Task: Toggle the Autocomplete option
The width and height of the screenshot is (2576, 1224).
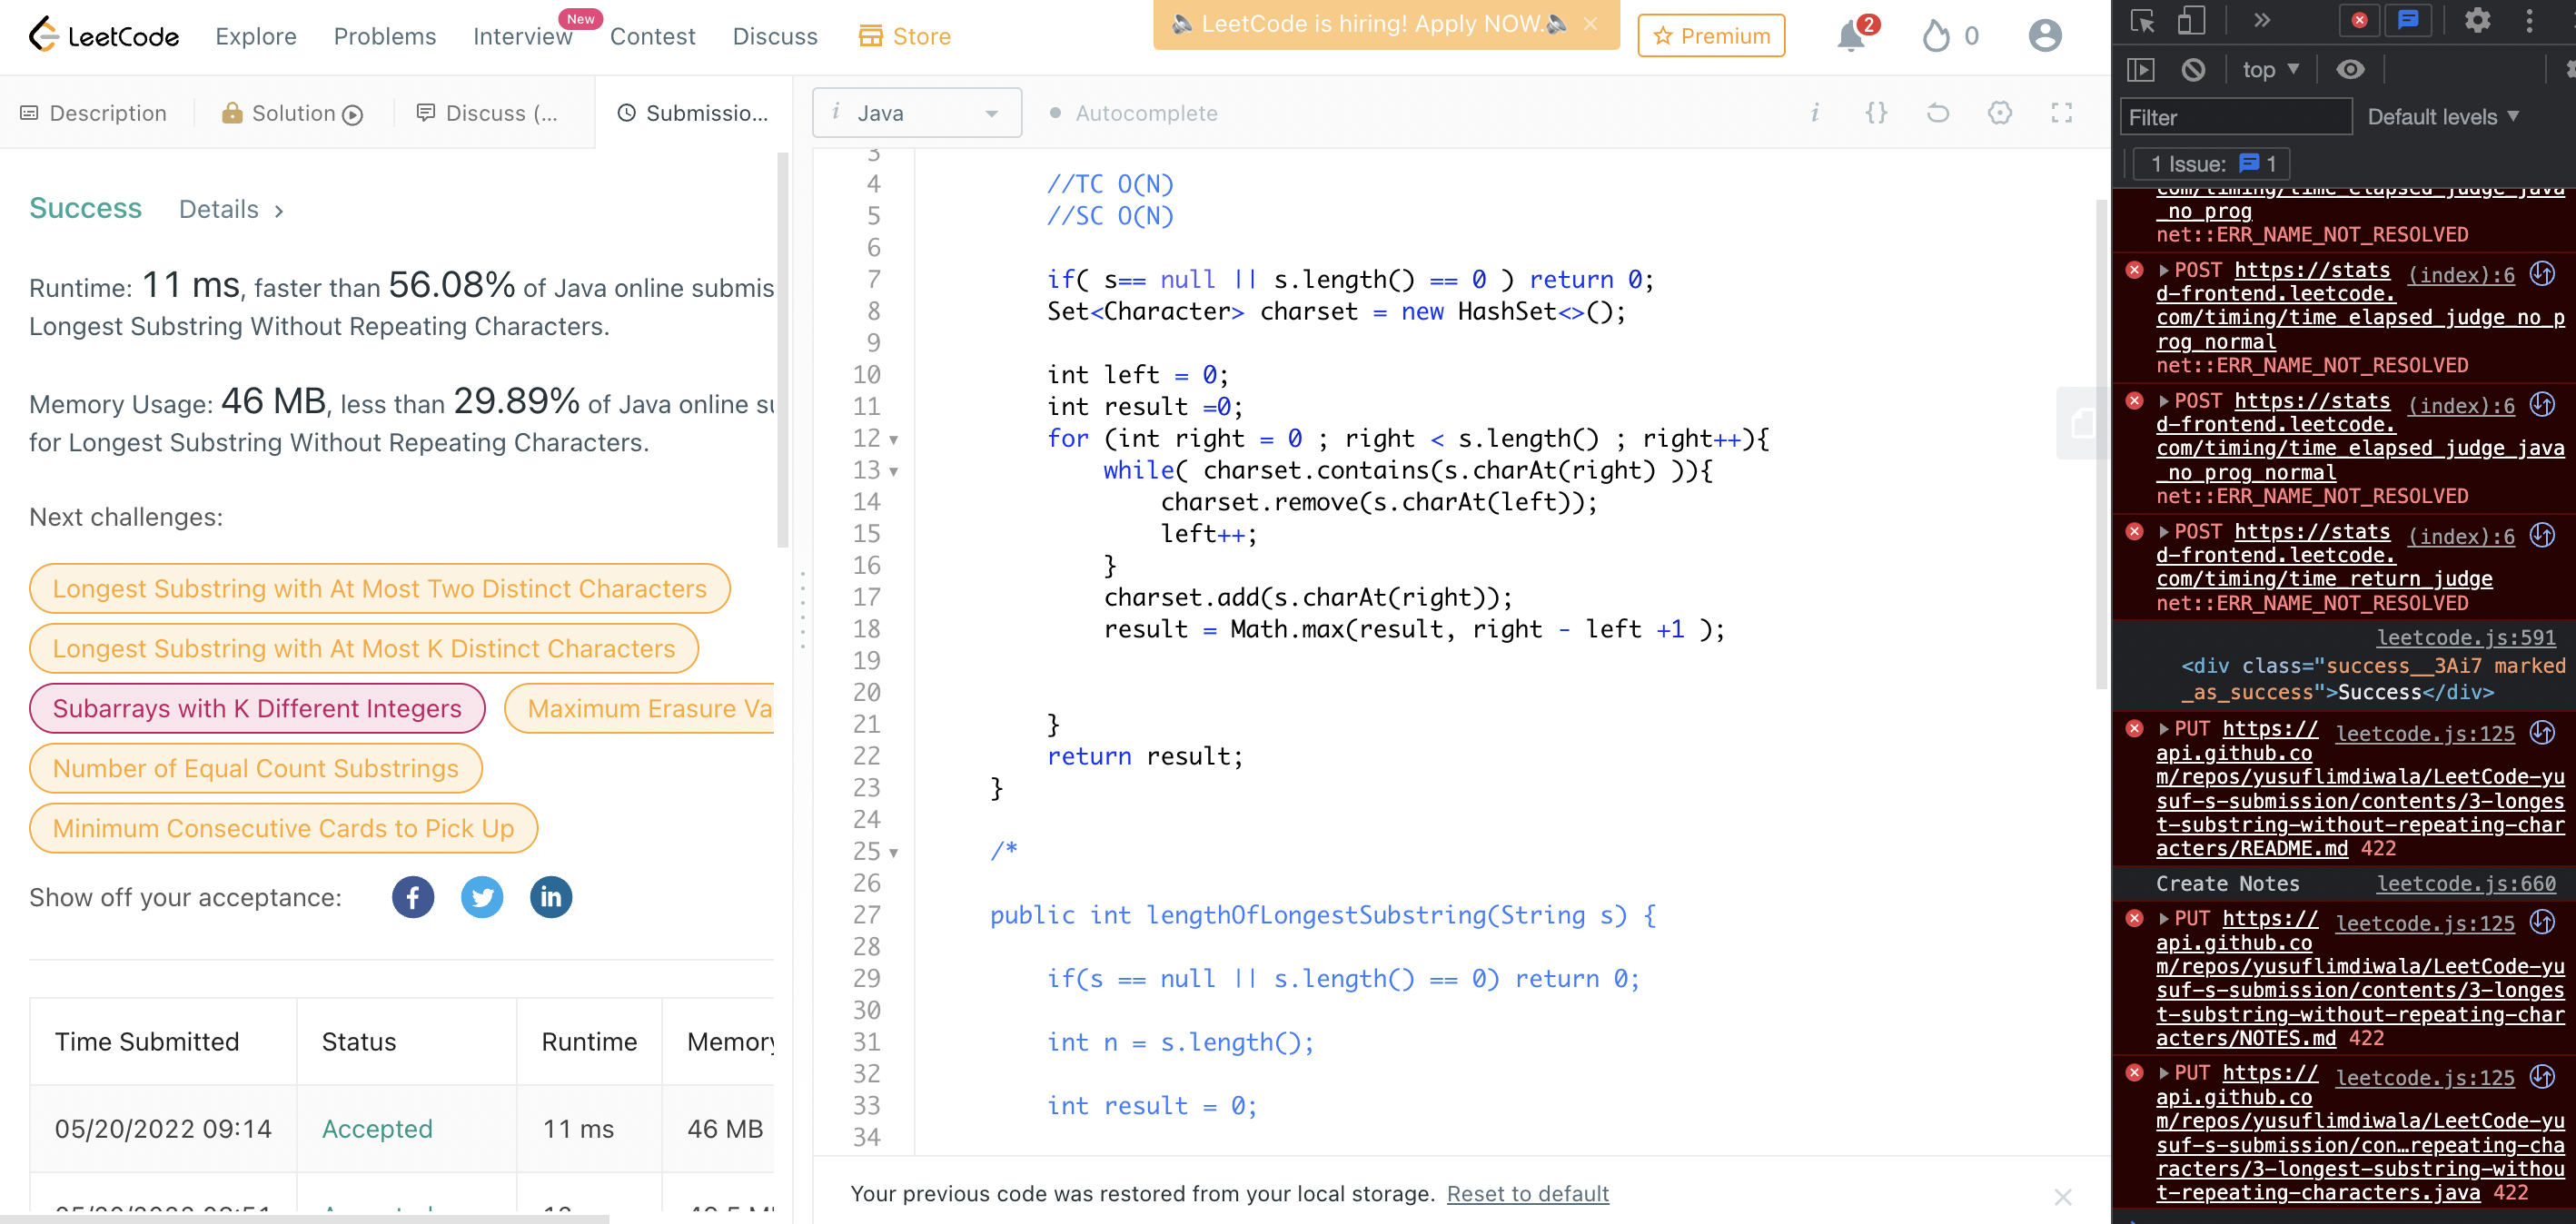Action: click(1132, 113)
